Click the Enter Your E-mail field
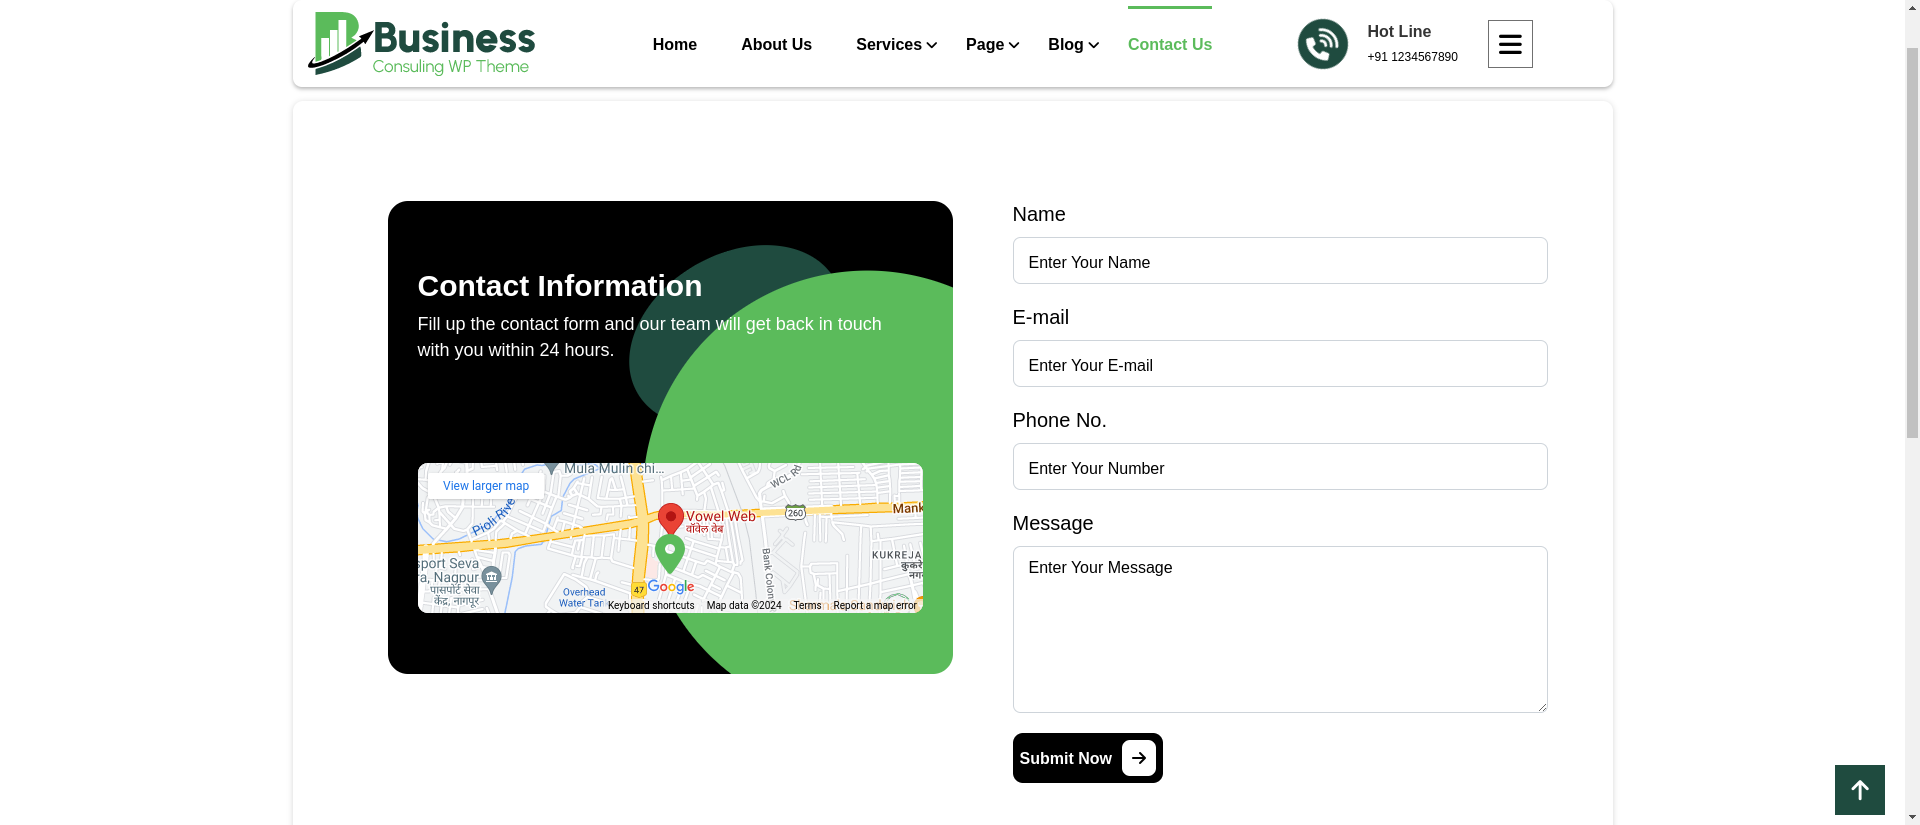The width and height of the screenshot is (1920, 825). (x=1279, y=364)
